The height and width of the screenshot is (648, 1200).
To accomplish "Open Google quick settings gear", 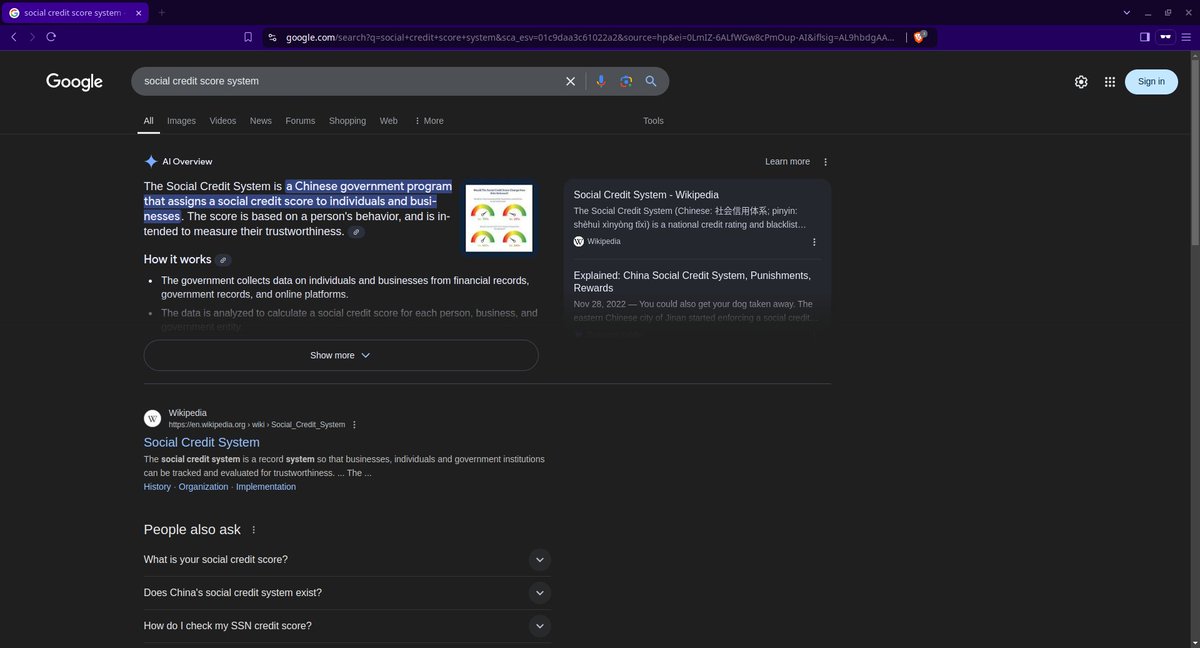I will pyautogui.click(x=1081, y=82).
